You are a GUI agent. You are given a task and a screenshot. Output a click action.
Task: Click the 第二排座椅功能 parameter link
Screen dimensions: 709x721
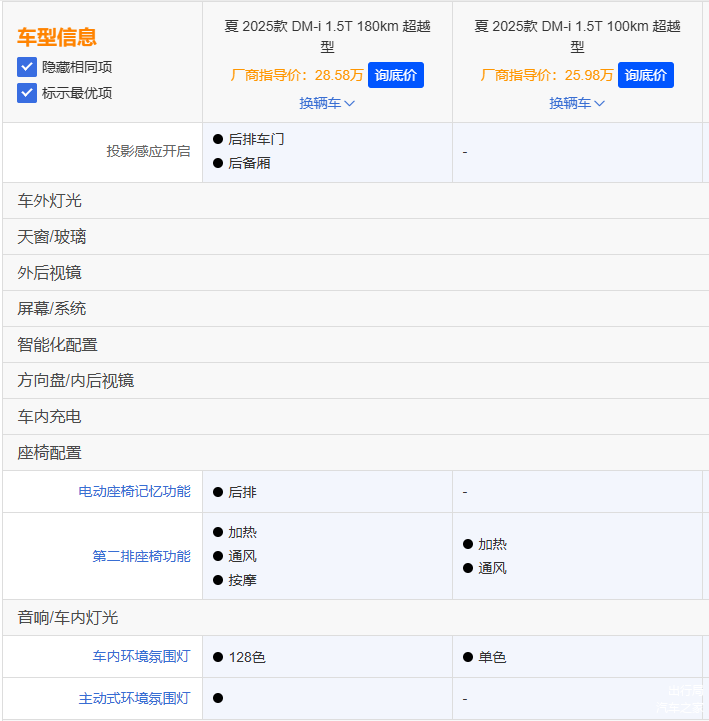141,556
